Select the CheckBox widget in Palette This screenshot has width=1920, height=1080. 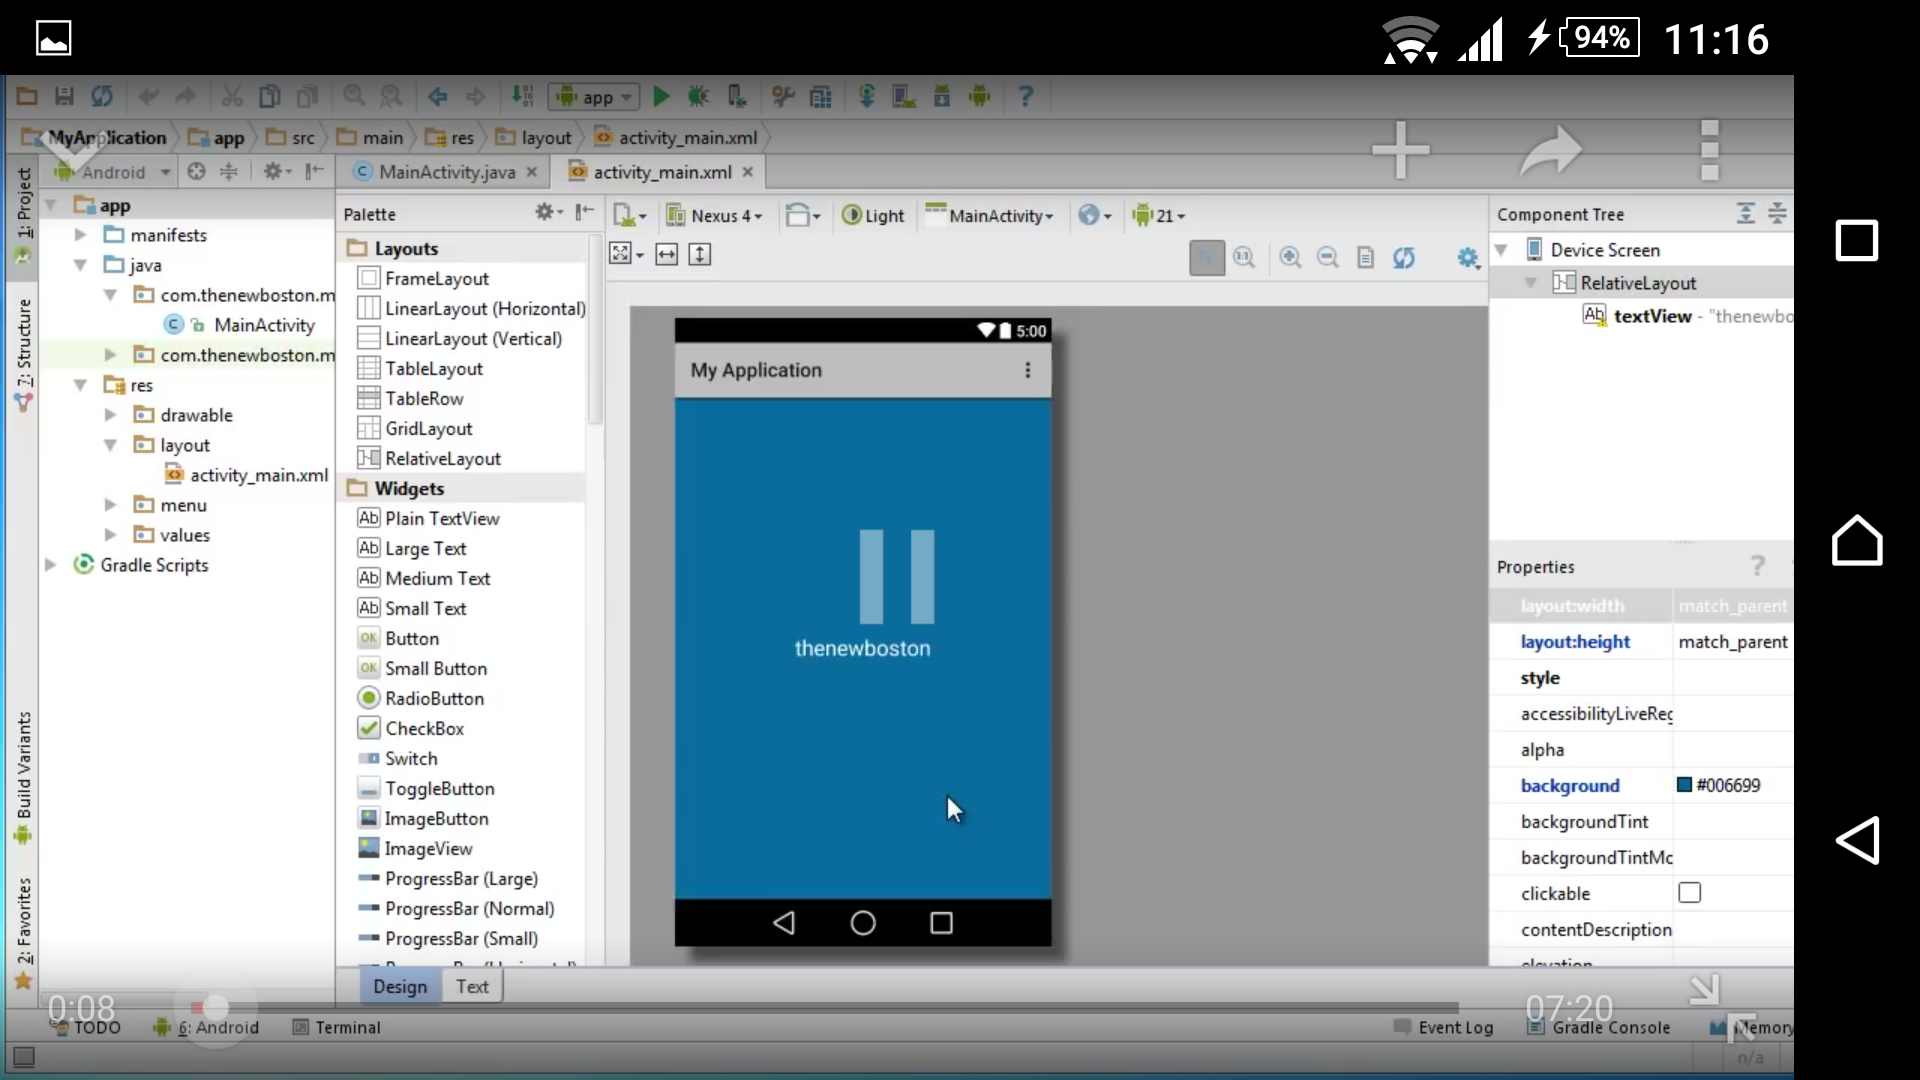coord(411,728)
